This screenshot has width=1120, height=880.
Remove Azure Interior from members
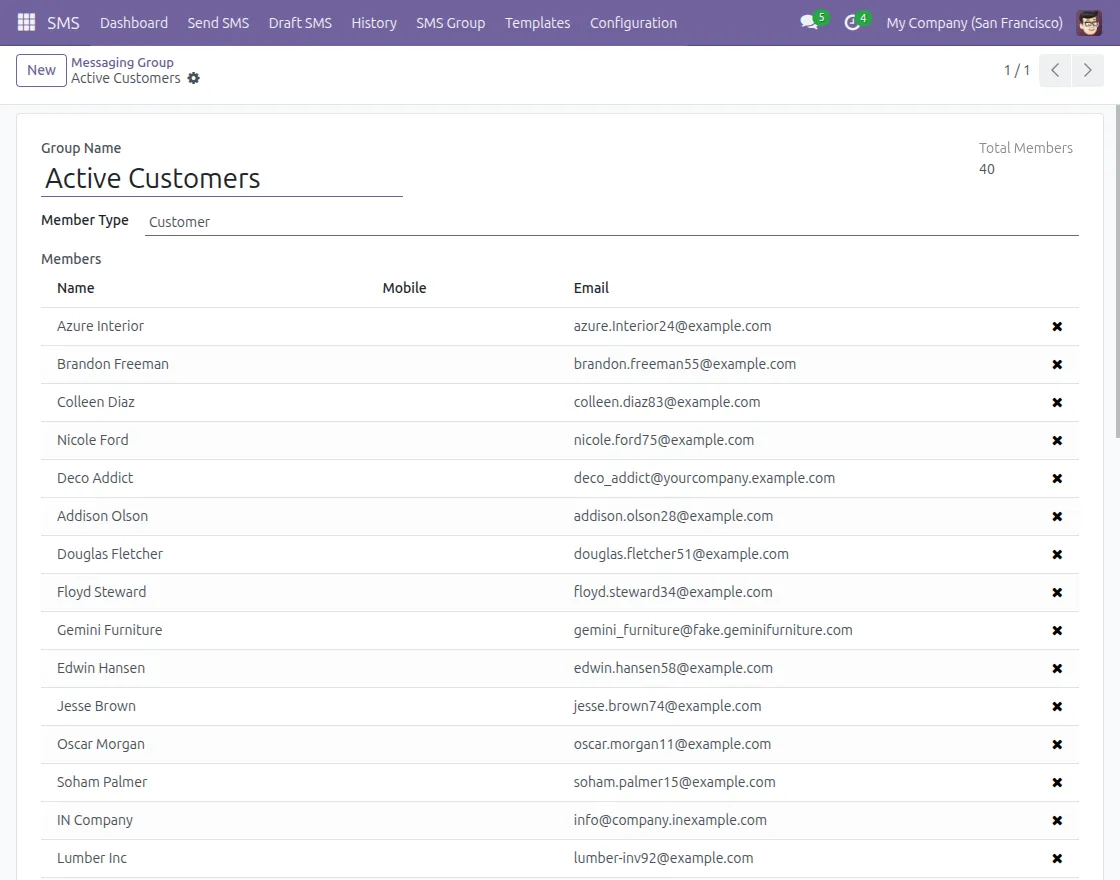tap(1057, 326)
